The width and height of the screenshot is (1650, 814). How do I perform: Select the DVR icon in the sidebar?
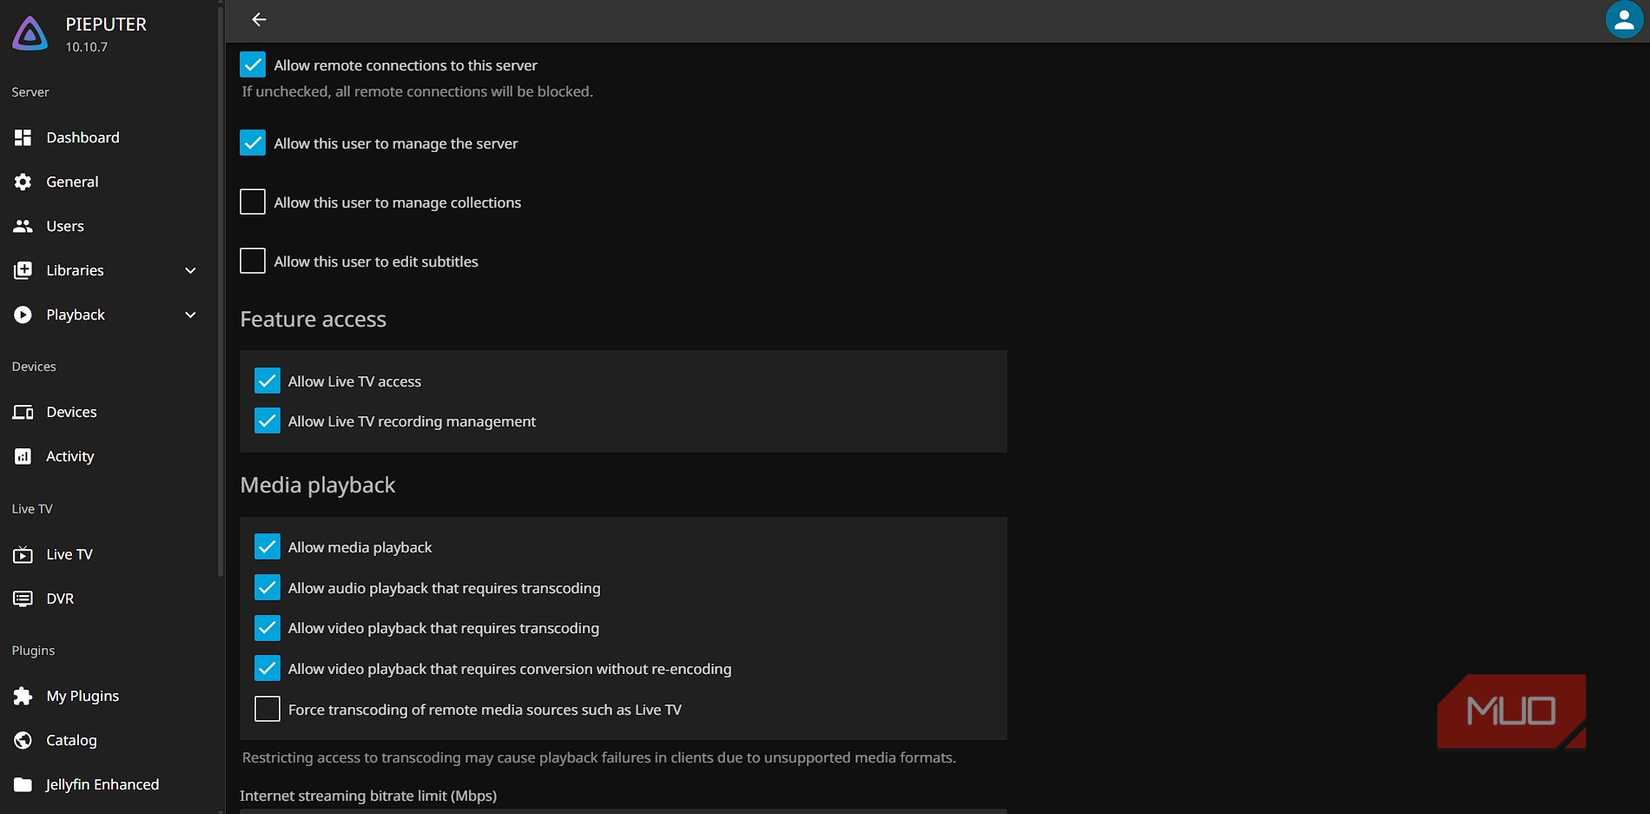(x=22, y=598)
